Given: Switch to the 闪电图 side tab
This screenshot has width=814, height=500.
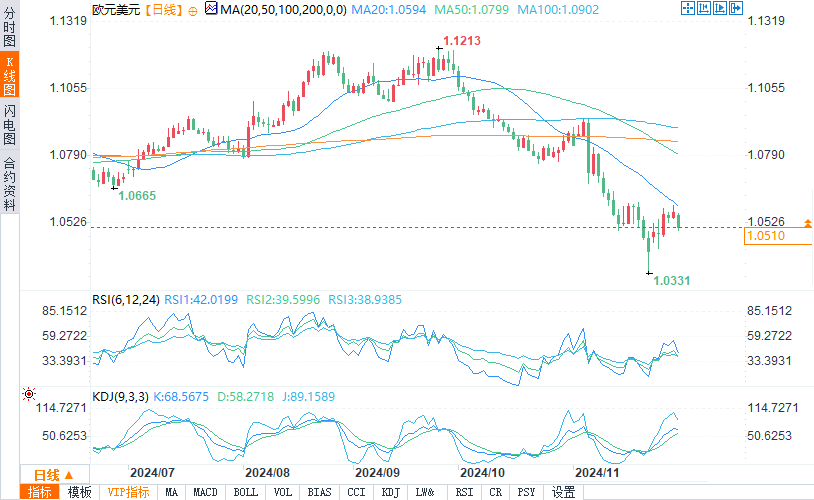Looking at the screenshot, I should [9, 124].
